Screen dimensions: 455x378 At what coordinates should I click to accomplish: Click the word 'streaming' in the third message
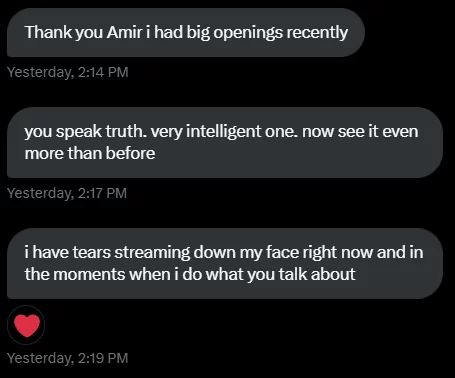pos(152,253)
